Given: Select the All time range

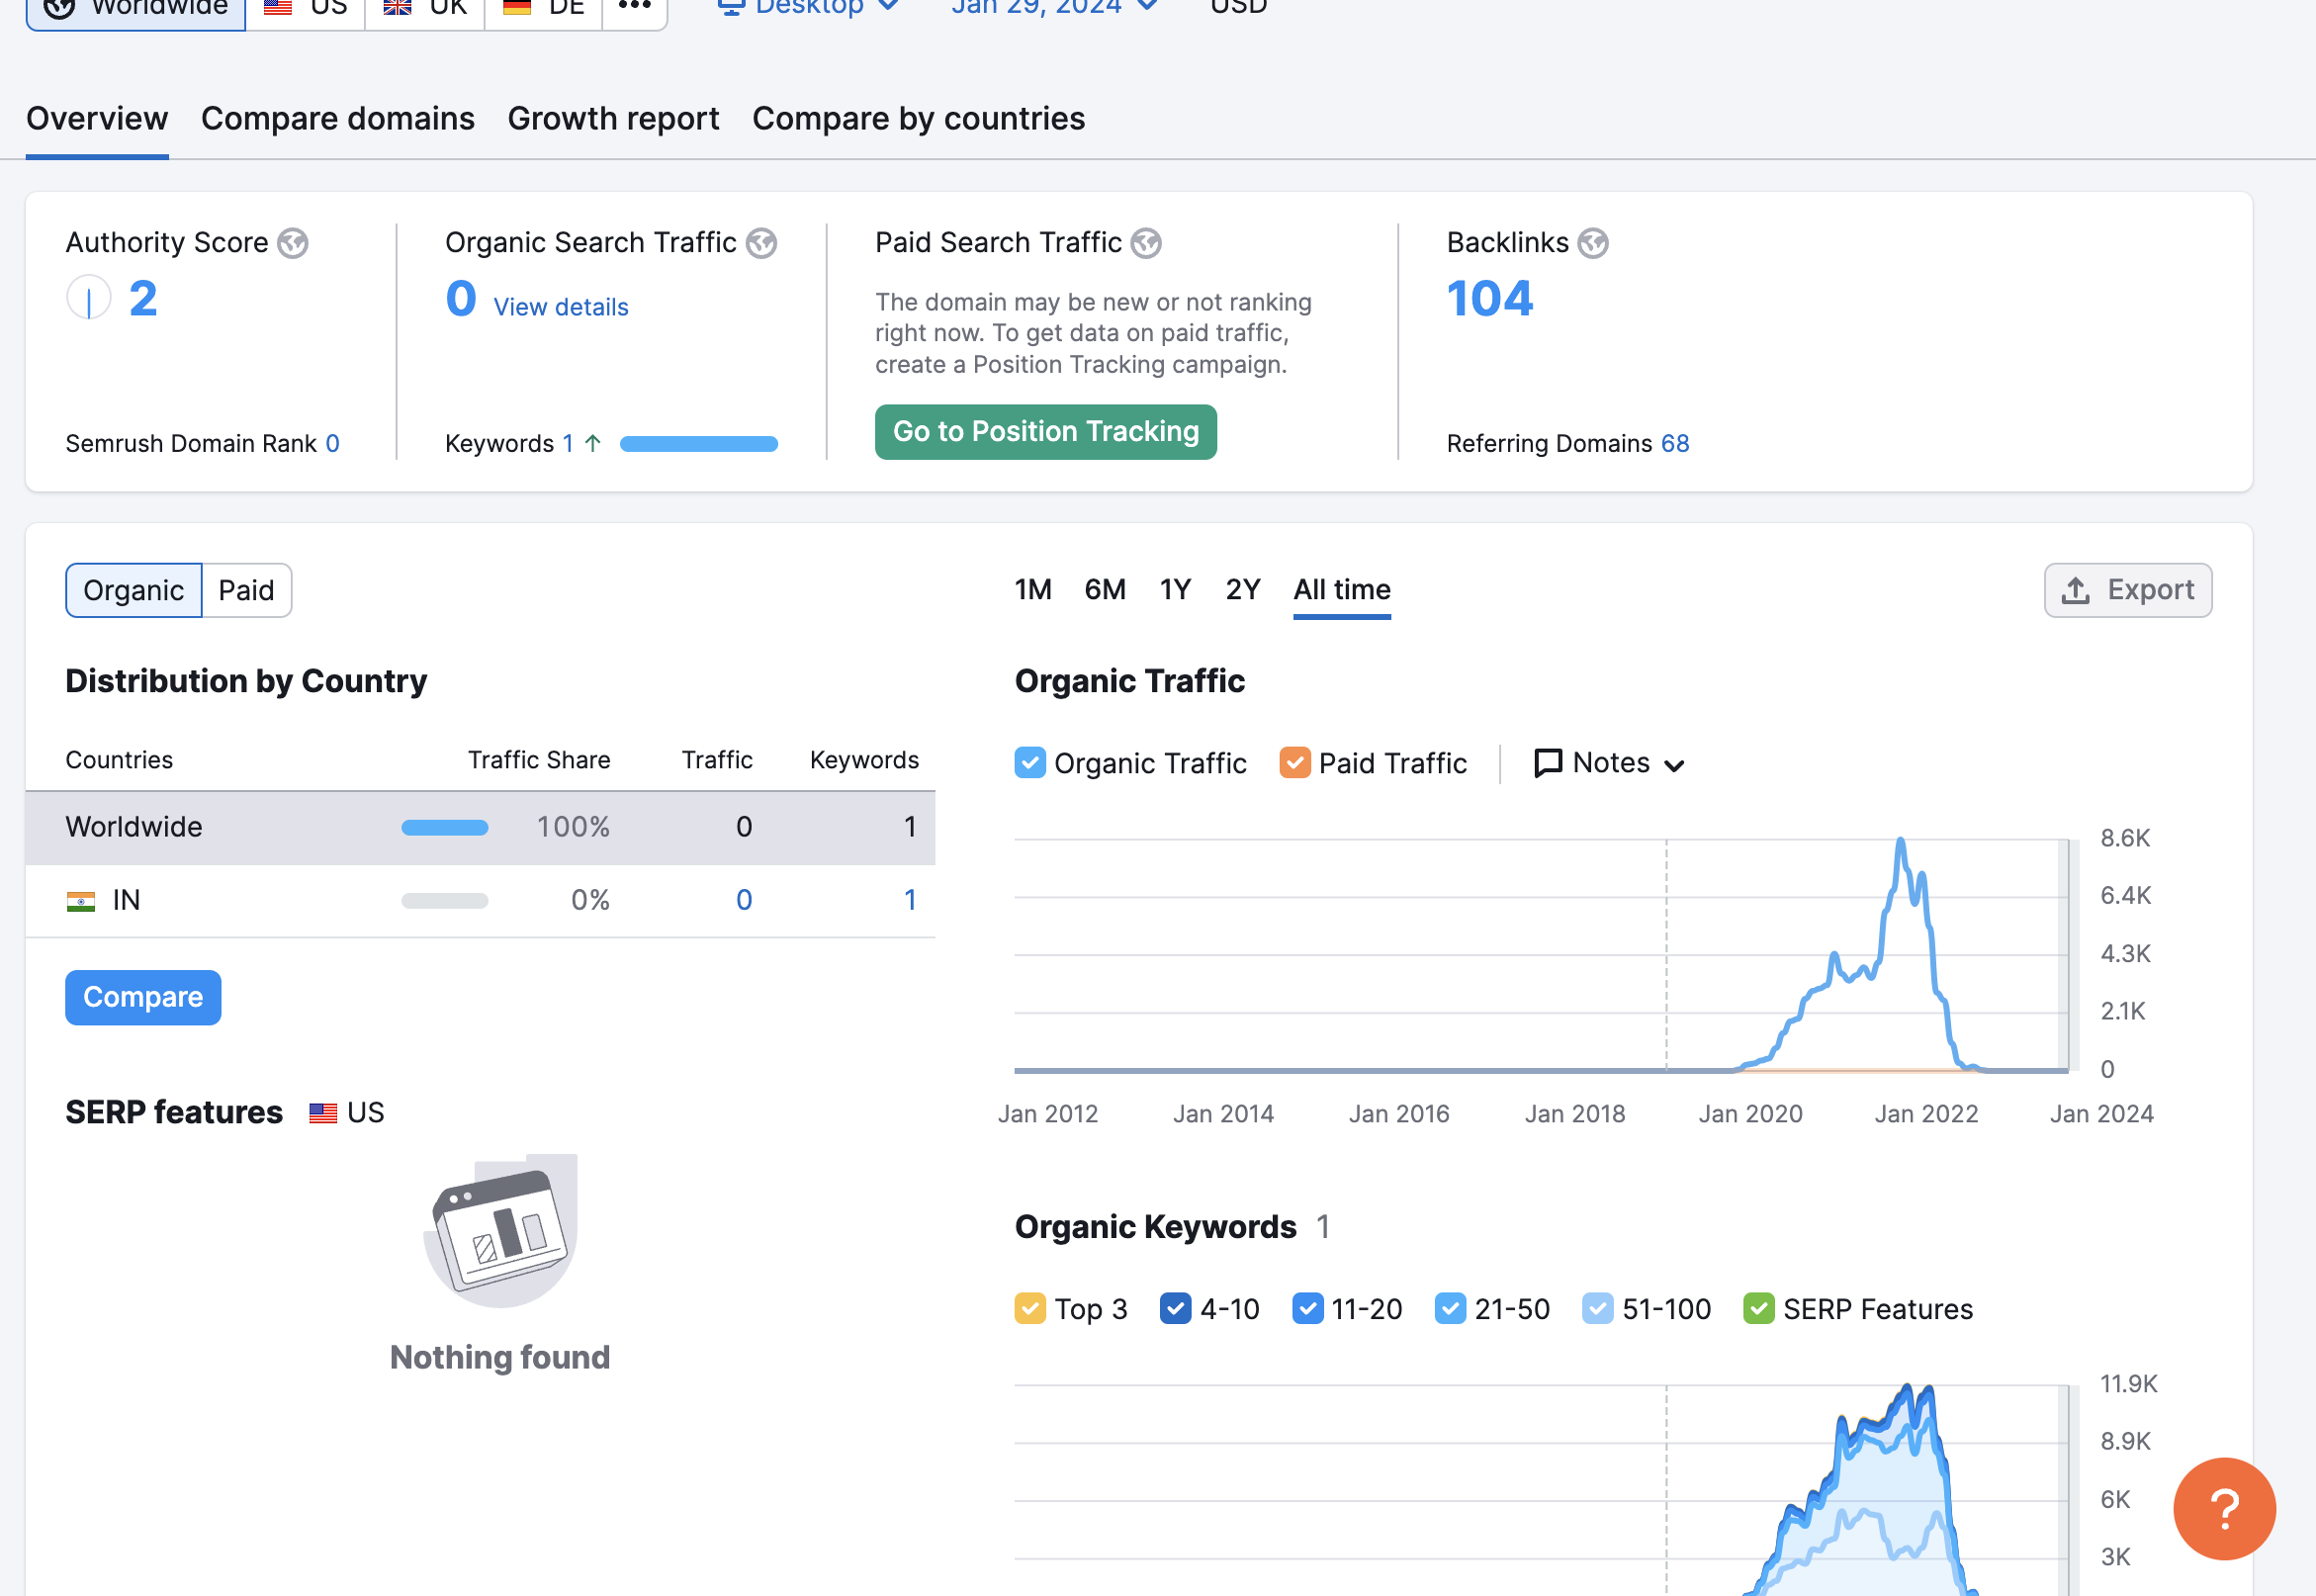Looking at the screenshot, I should [x=1342, y=590].
